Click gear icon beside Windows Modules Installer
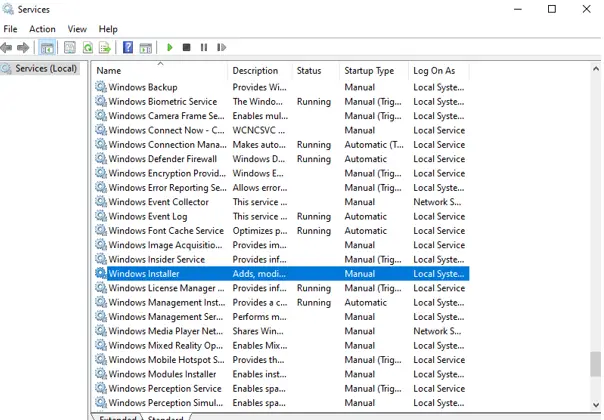The height and width of the screenshot is (420, 604). 101,374
